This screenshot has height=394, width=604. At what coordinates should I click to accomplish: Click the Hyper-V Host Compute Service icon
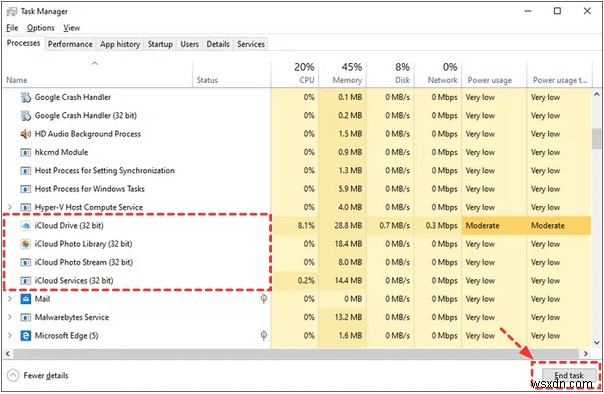click(25, 208)
